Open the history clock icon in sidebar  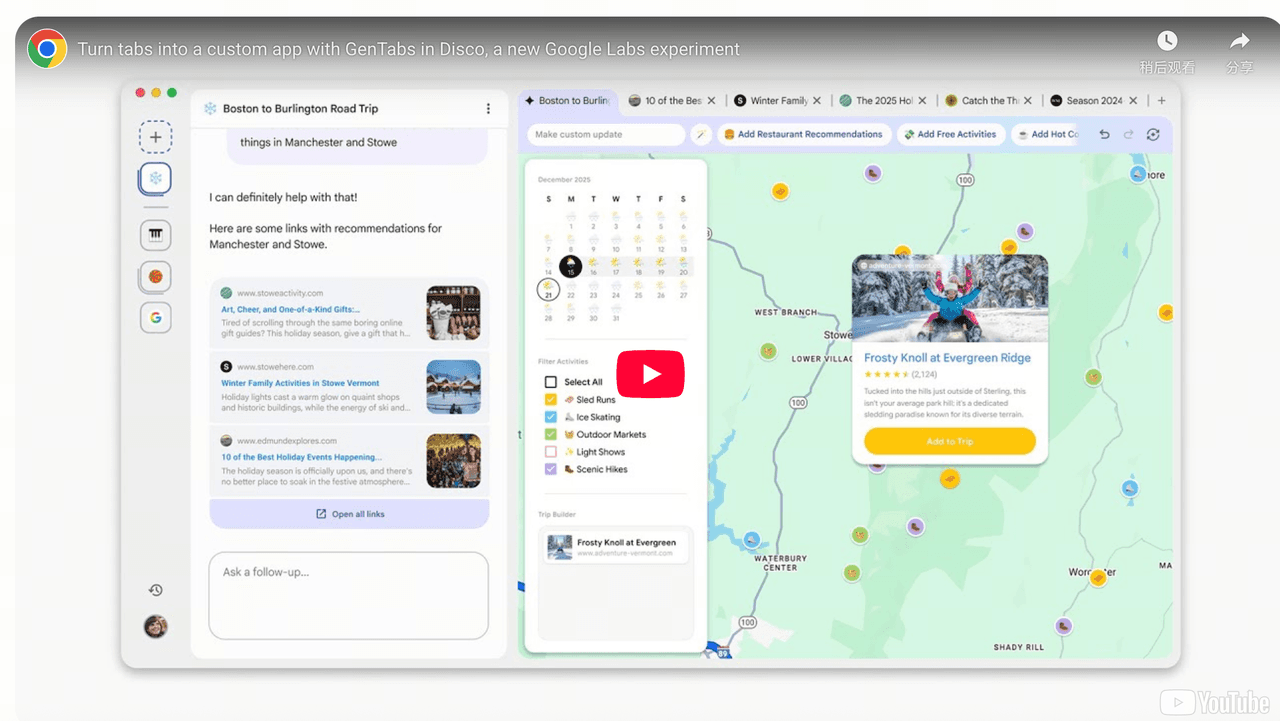[x=155, y=590]
